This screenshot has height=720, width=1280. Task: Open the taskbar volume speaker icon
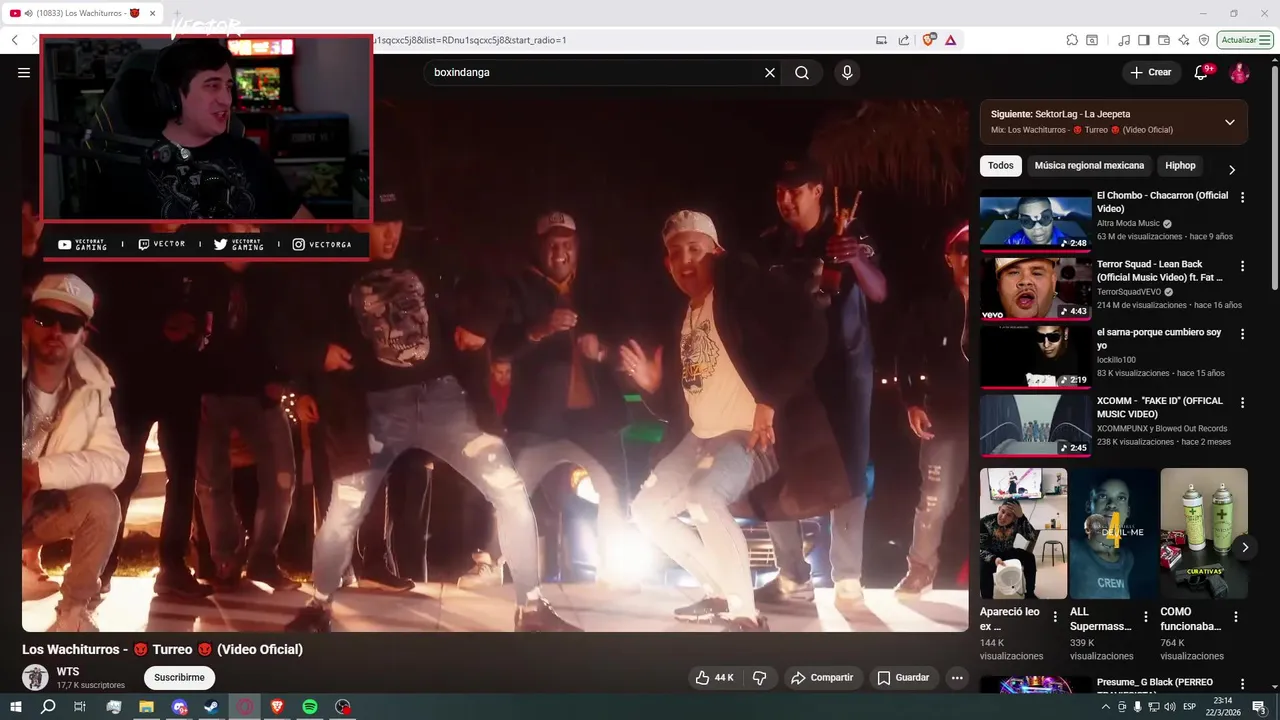1170,707
